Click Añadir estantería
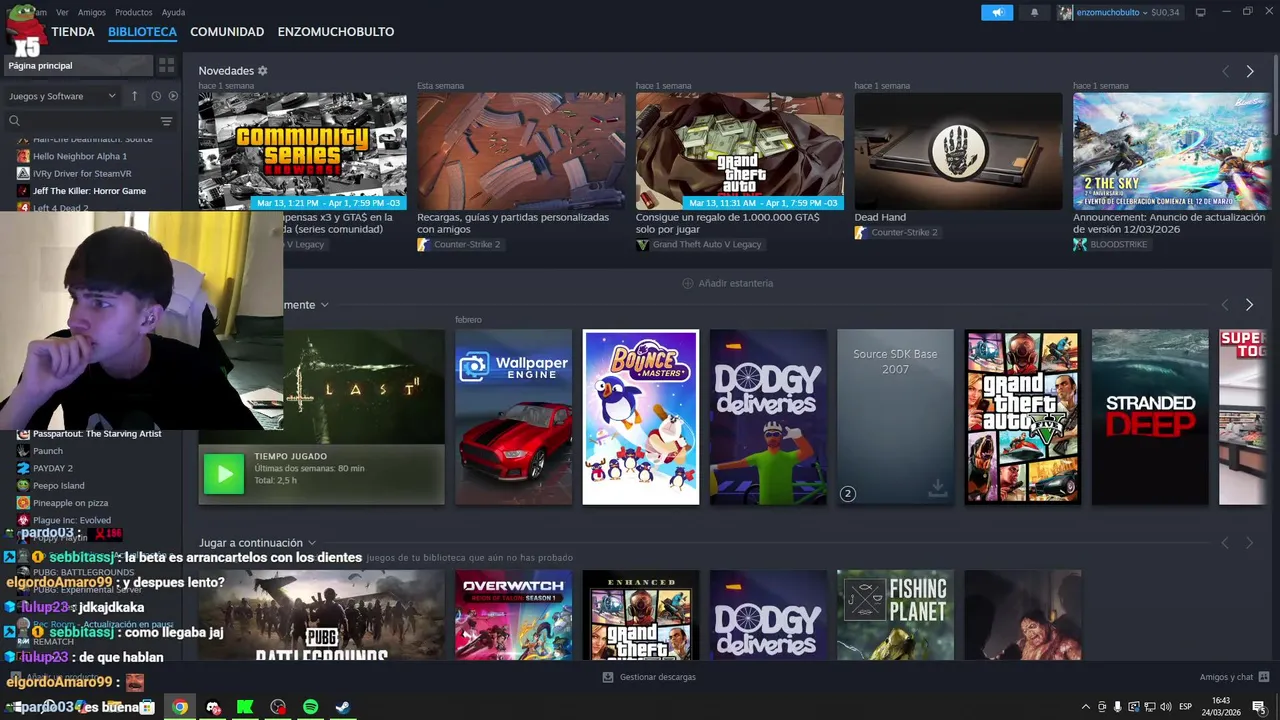Viewport: 1280px width, 720px height. click(x=727, y=283)
